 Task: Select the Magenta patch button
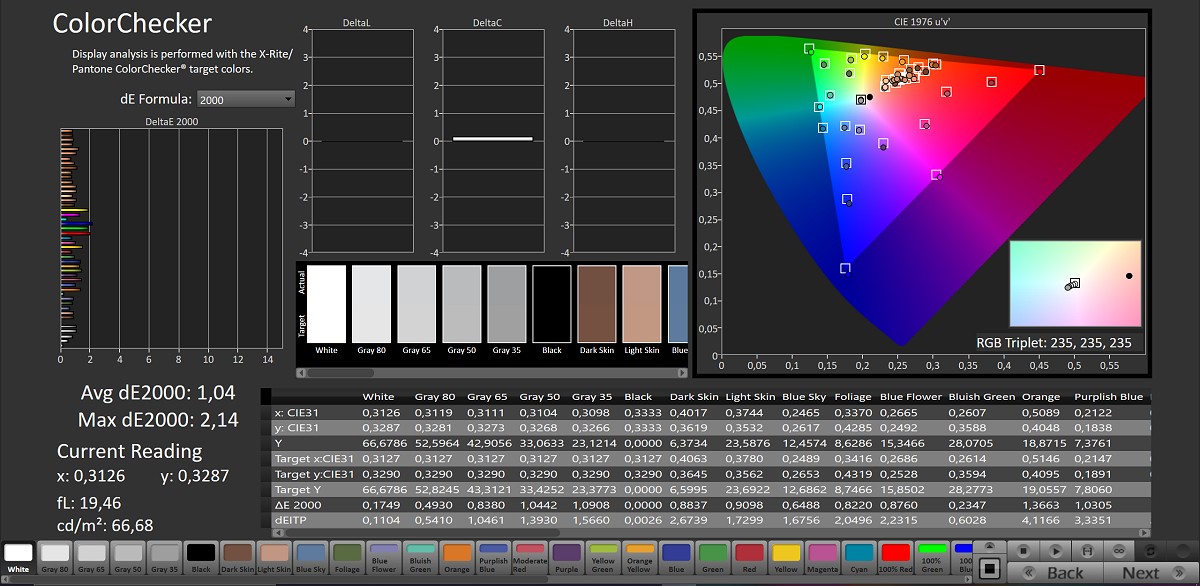click(822, 558)
